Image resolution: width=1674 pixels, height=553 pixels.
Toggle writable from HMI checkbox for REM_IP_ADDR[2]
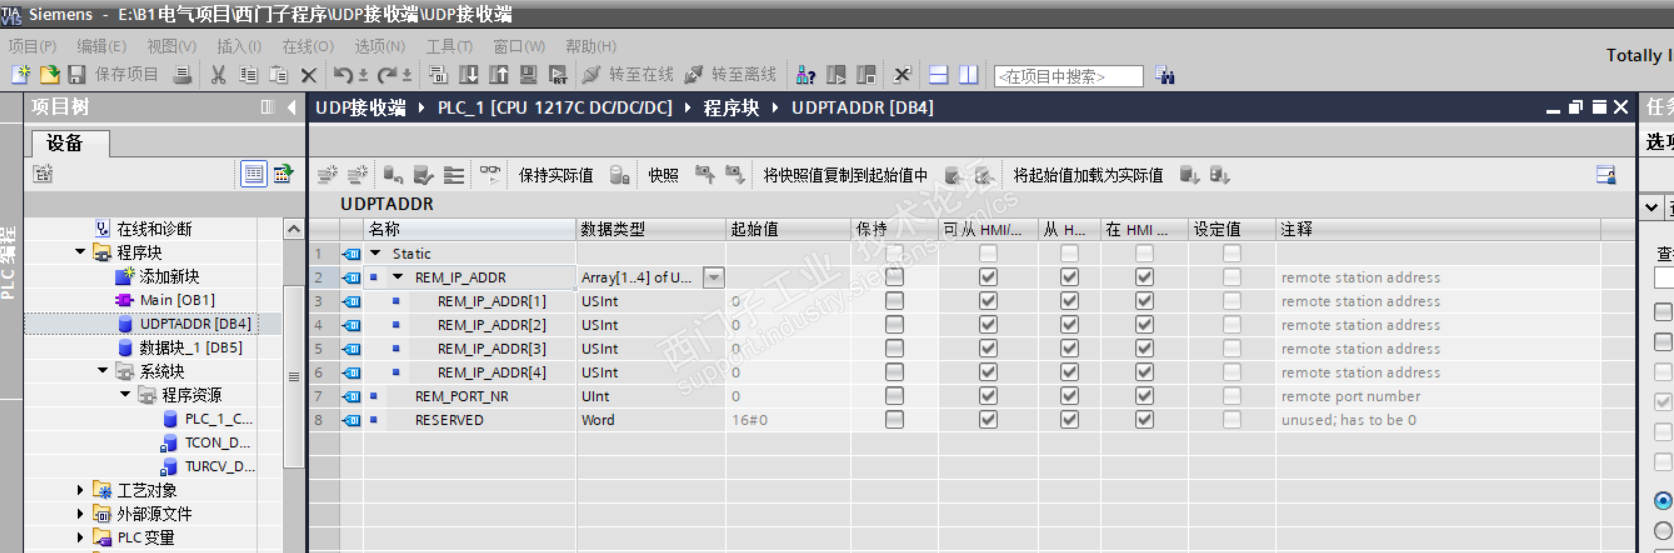tap(1069, 325)
